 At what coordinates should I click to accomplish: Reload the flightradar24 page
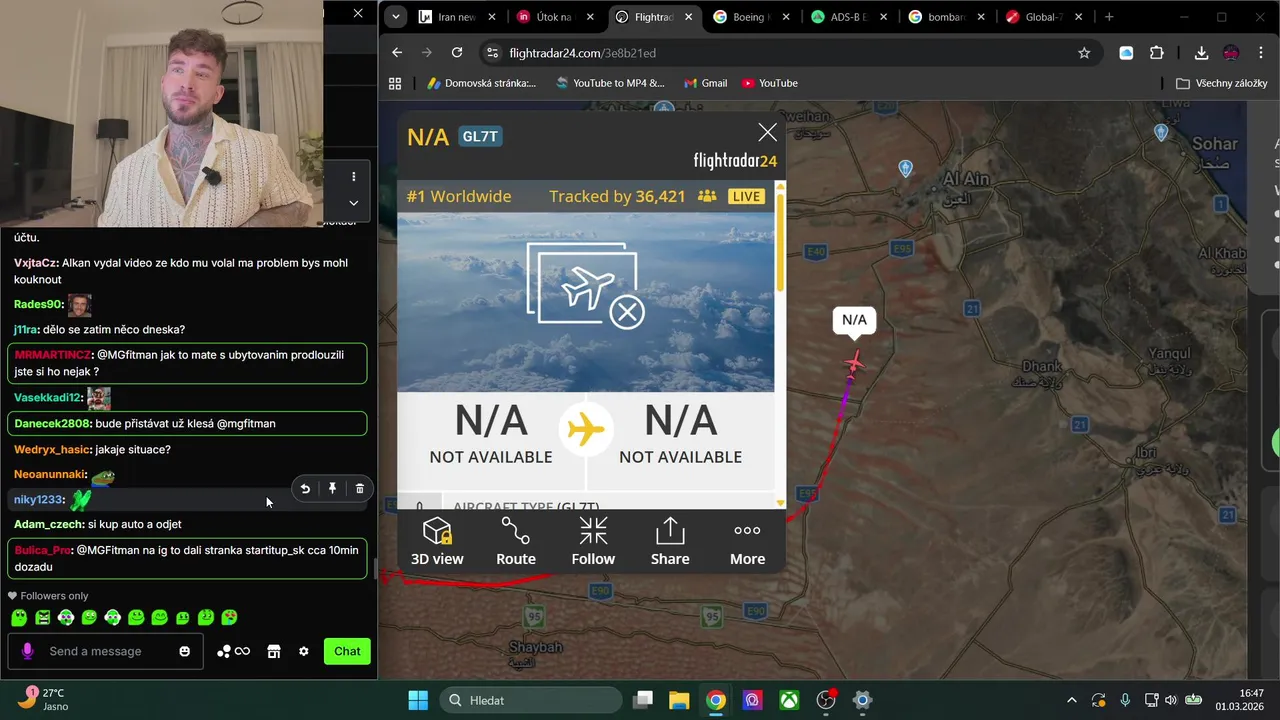click(x=457, y=53)
